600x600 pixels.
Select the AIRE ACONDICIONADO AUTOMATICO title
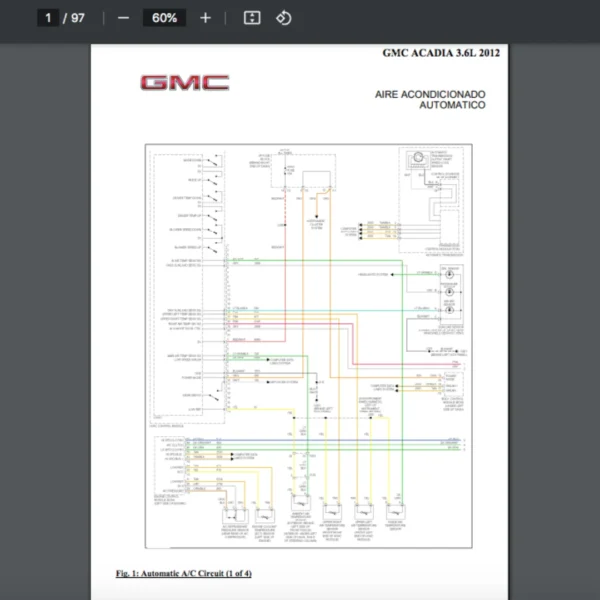point(431,98)
